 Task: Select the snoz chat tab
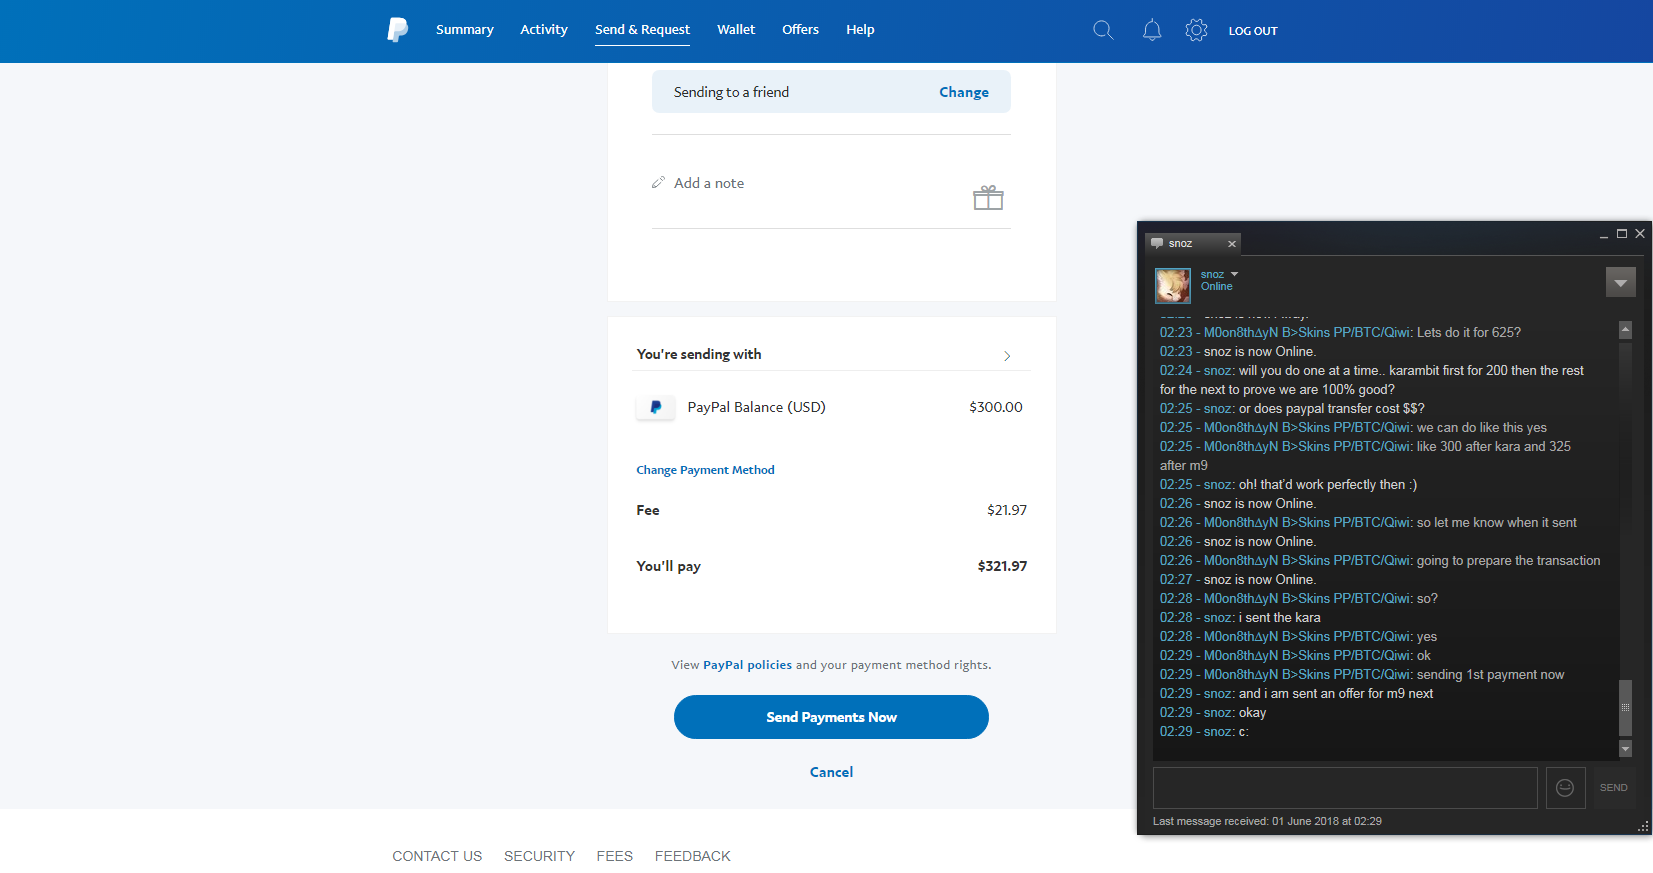[1192, 243]
